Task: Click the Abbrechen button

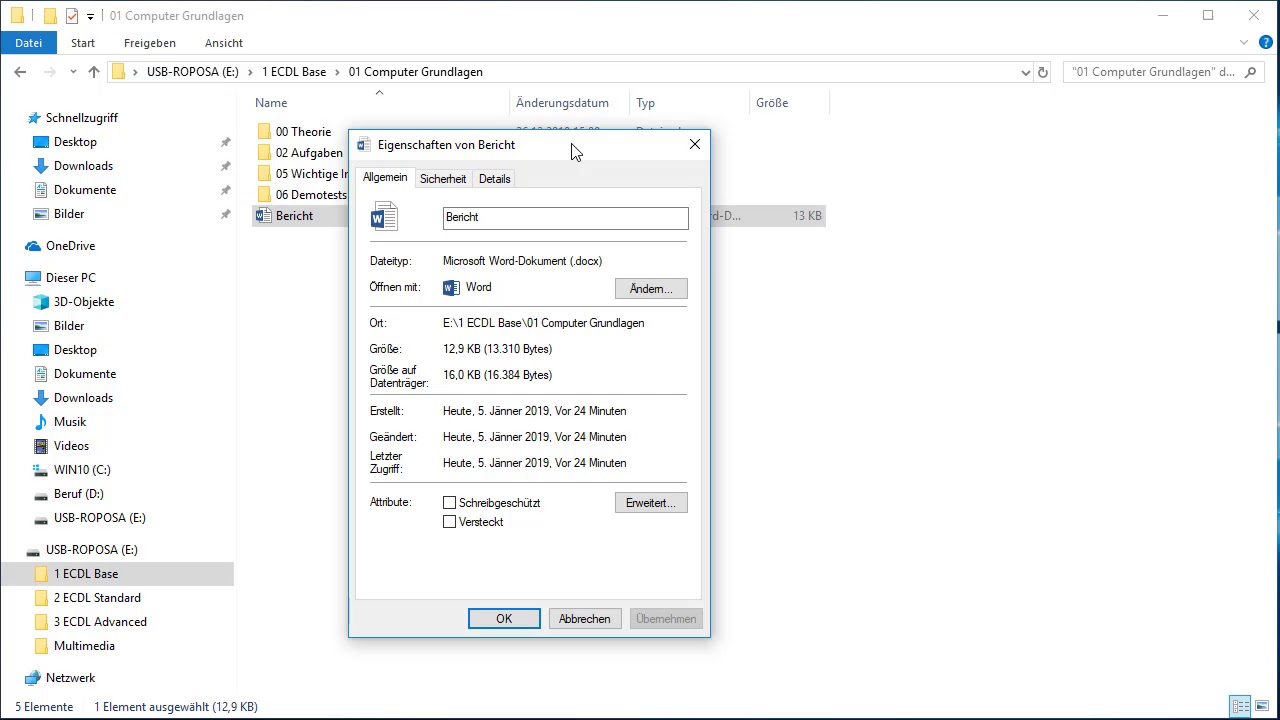Action: [585, 619]
